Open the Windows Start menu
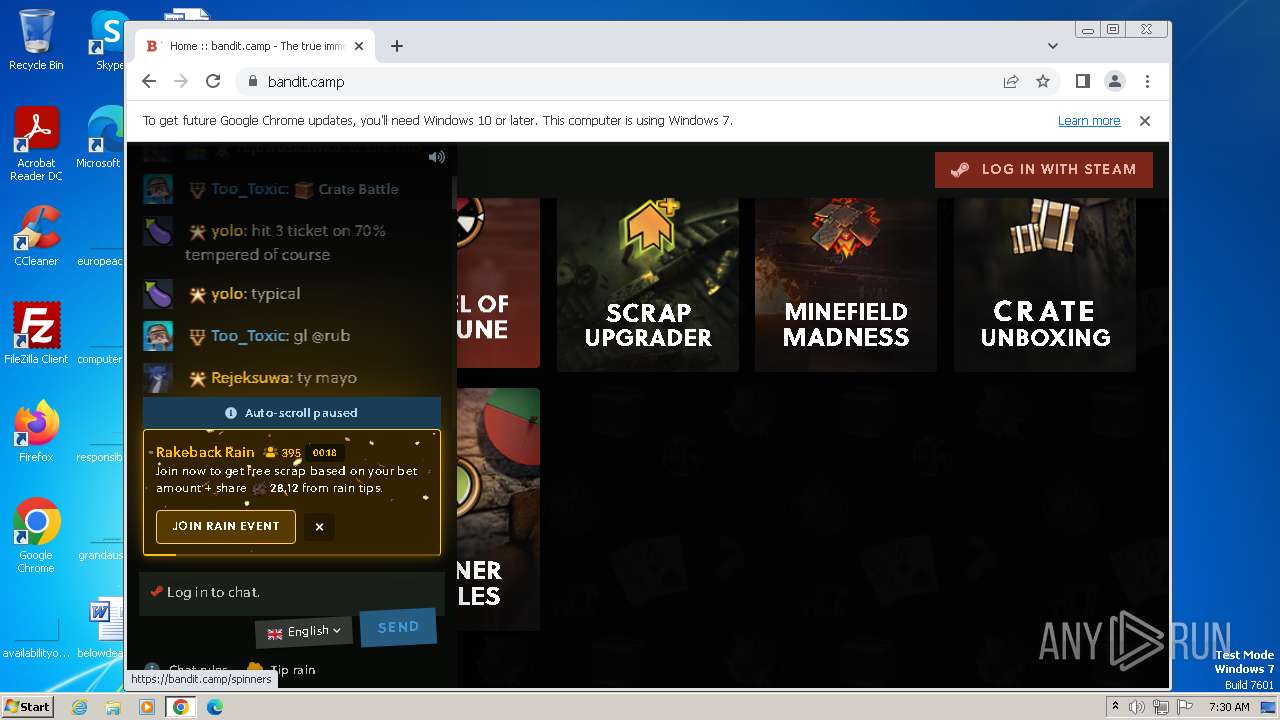 tap(27, 707)
